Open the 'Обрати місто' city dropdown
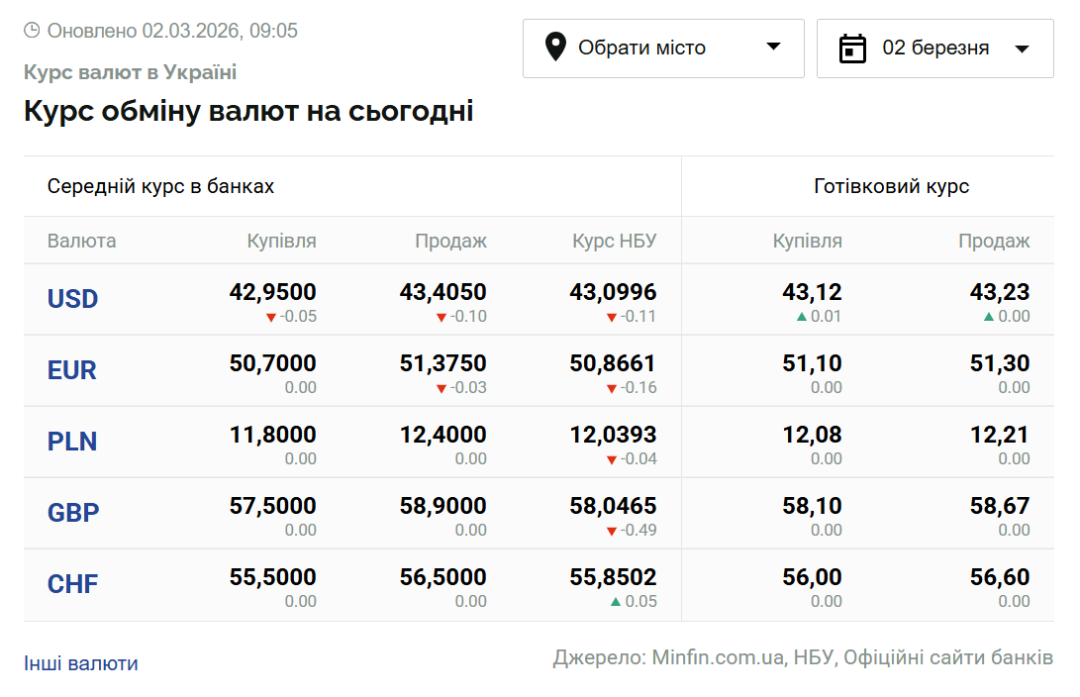1080x697 pixels. pyautogui.click(x=663, y=48)
